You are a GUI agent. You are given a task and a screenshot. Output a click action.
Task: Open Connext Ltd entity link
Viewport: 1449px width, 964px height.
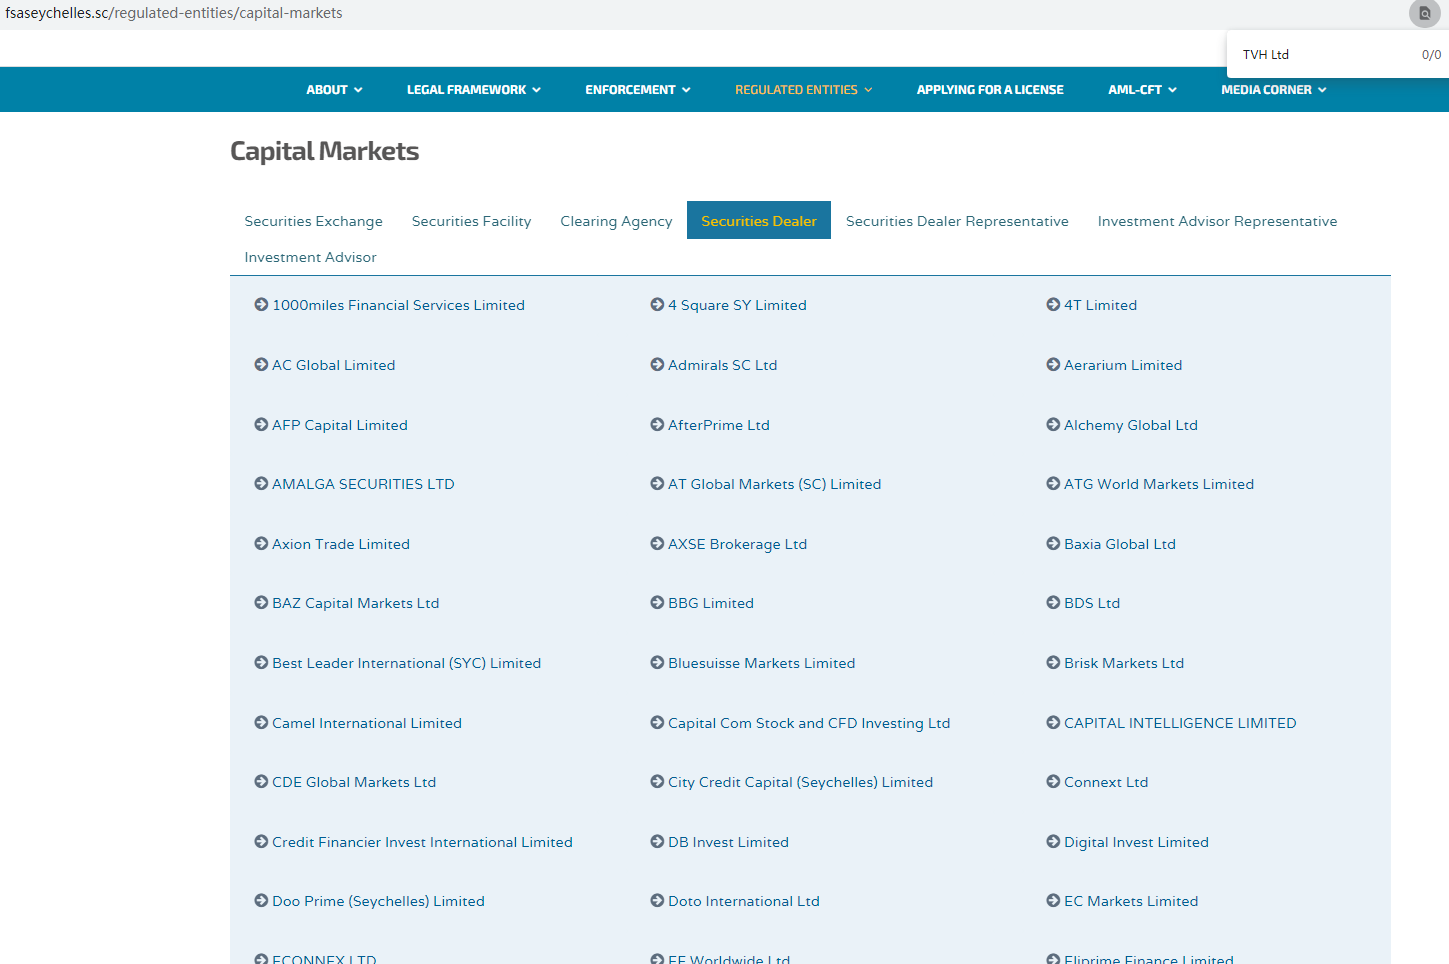click(1106, 782)
